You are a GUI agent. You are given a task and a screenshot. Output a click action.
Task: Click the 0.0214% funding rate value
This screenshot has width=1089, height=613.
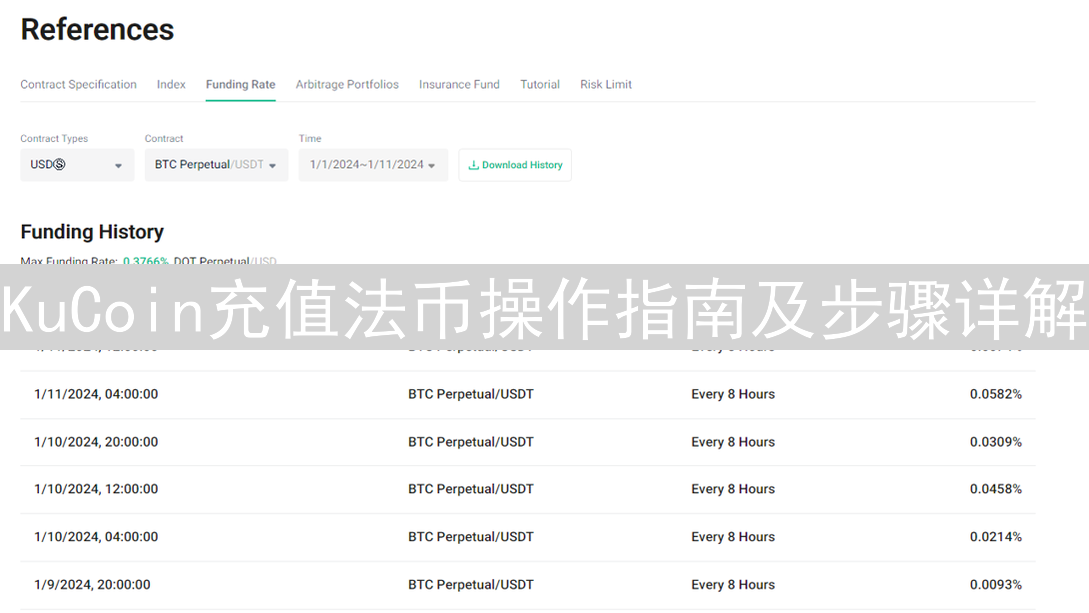tap(995, 537)
